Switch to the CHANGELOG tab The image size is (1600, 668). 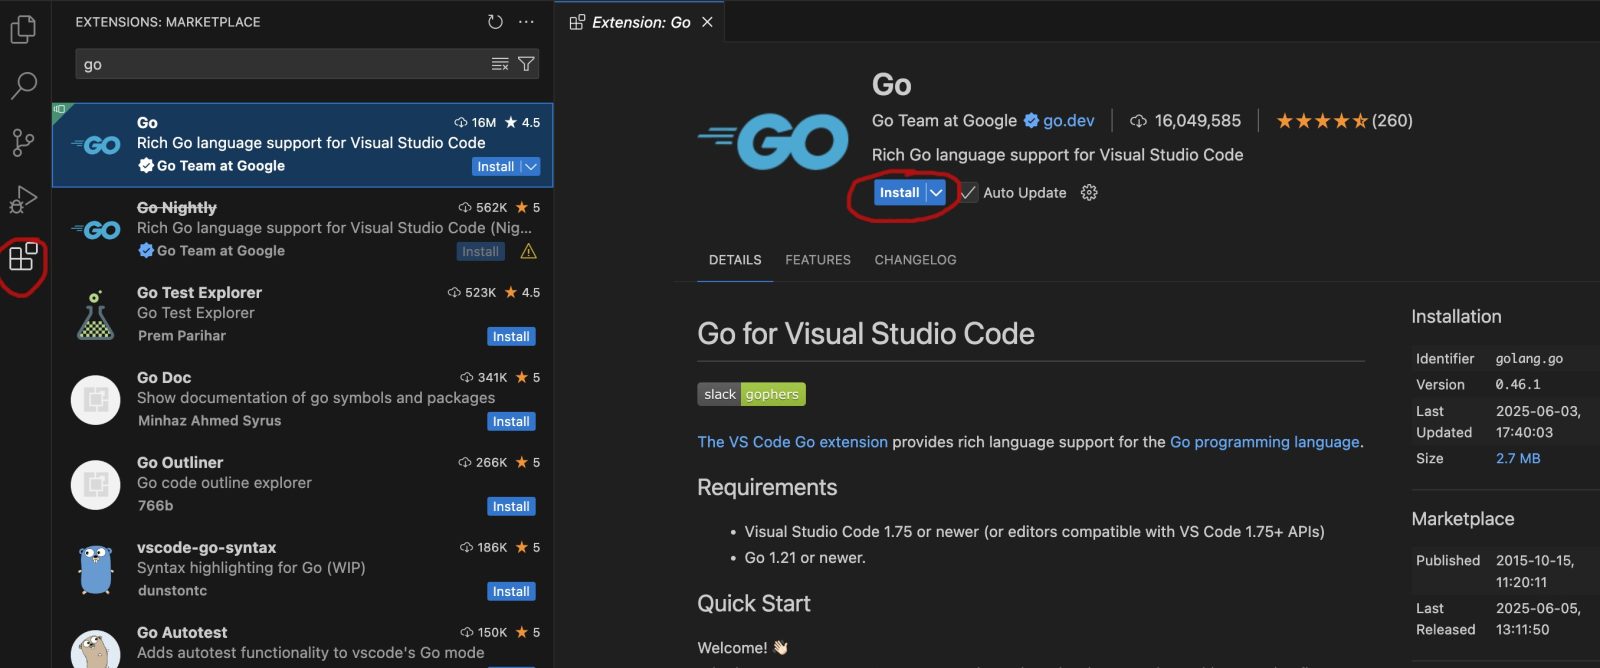[915, 260]
